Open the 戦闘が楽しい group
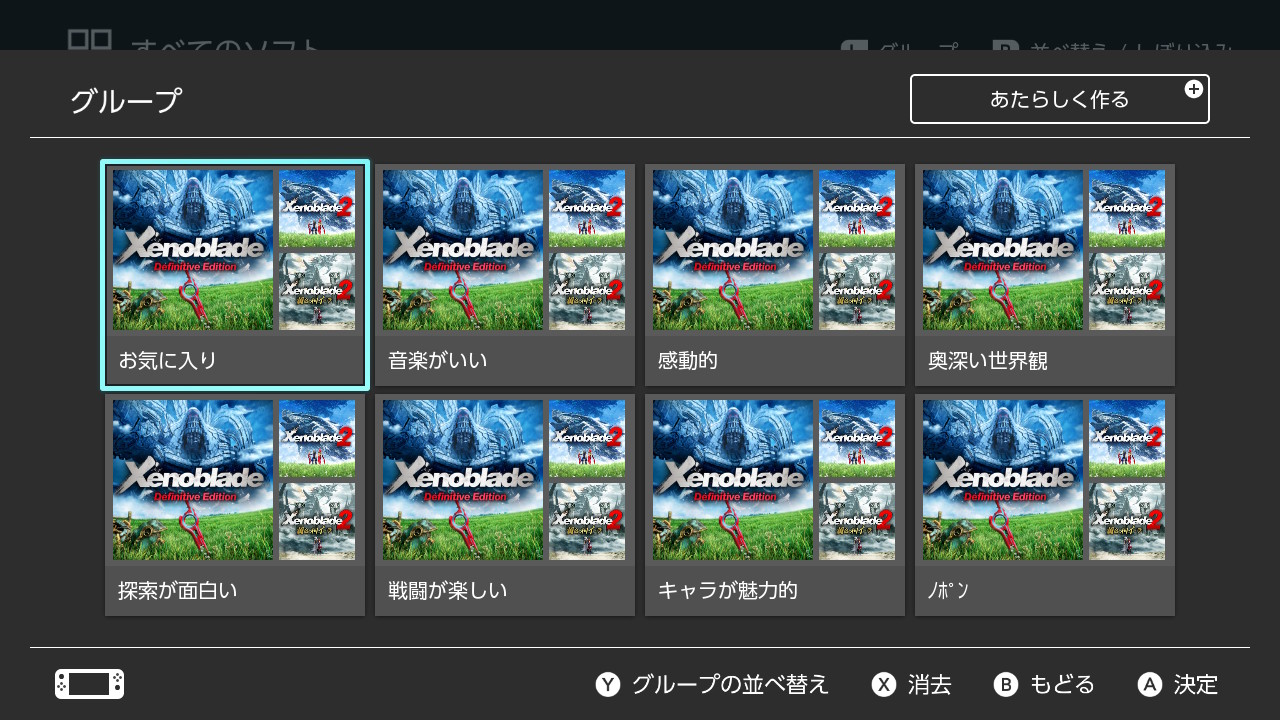 click(x=504, y=505)
